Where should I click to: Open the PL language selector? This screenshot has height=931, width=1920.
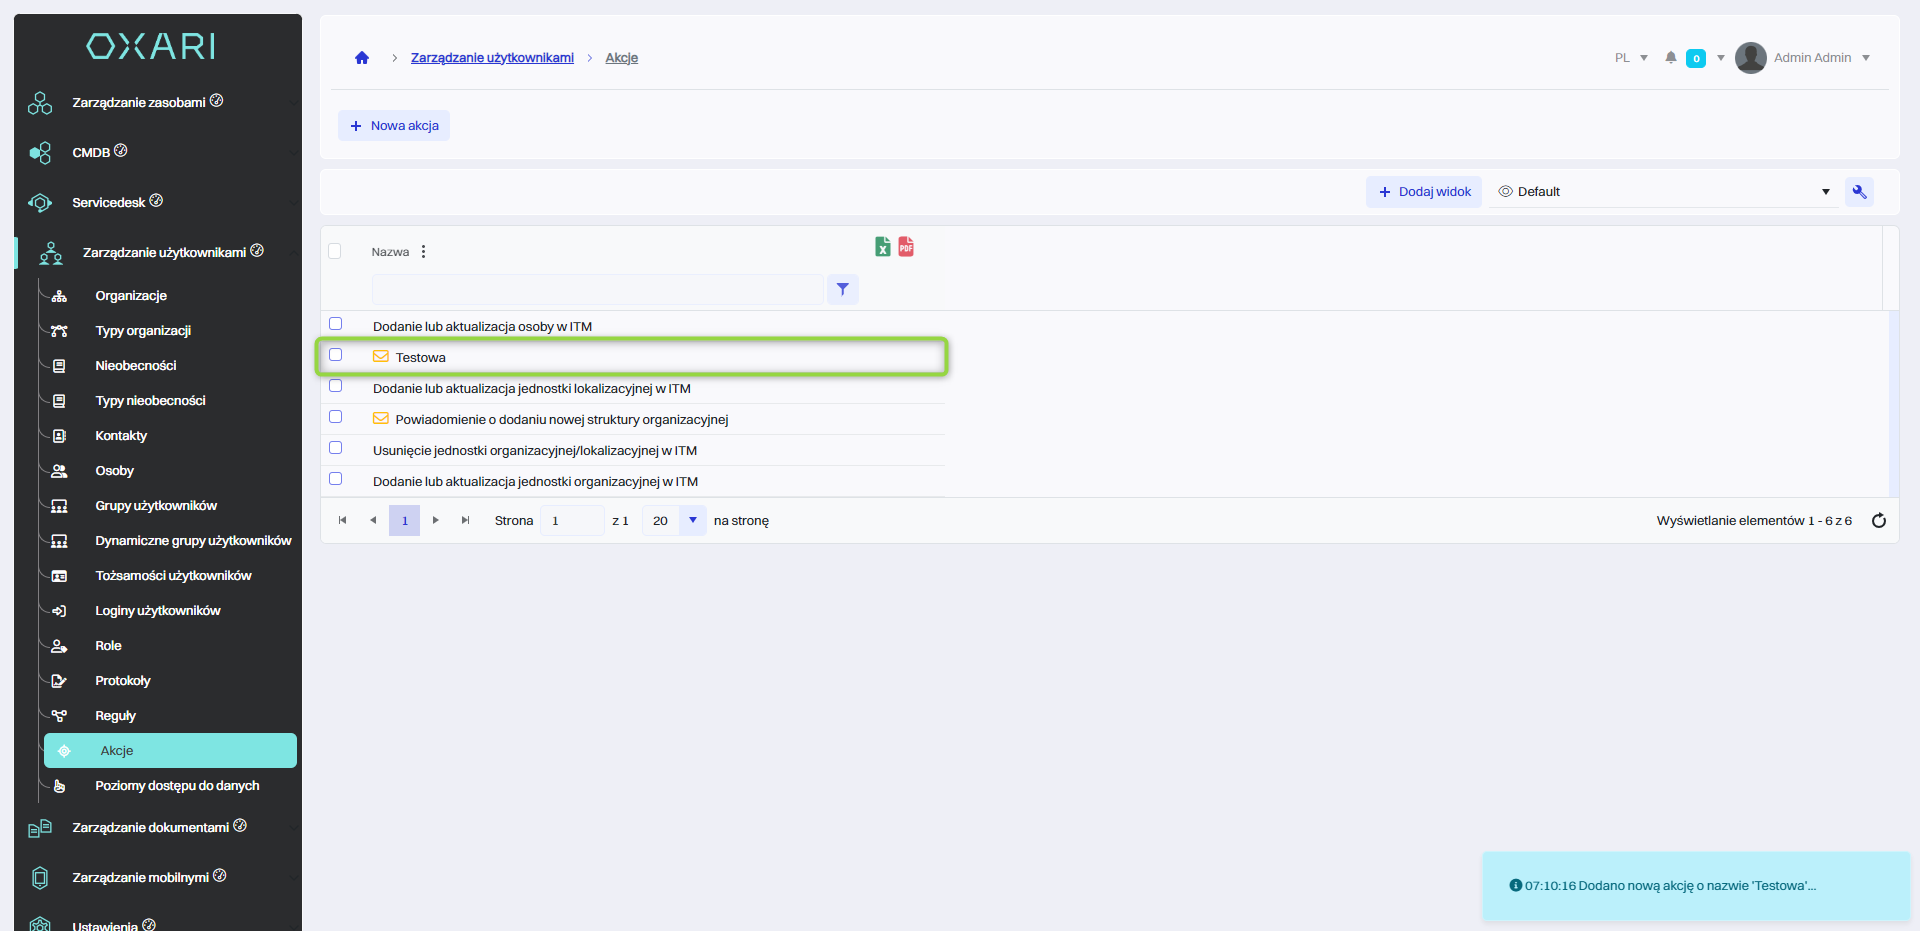[1630, 58]
